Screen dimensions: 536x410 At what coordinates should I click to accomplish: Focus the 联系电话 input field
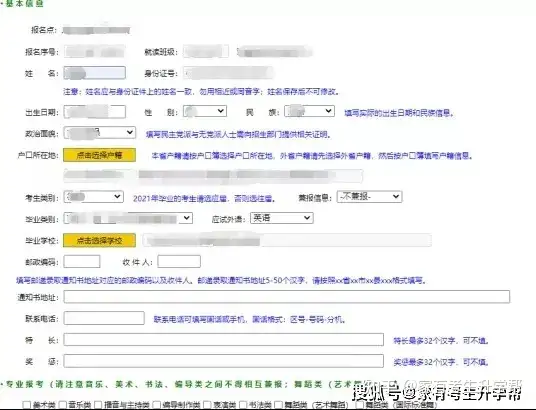point(104,318)
